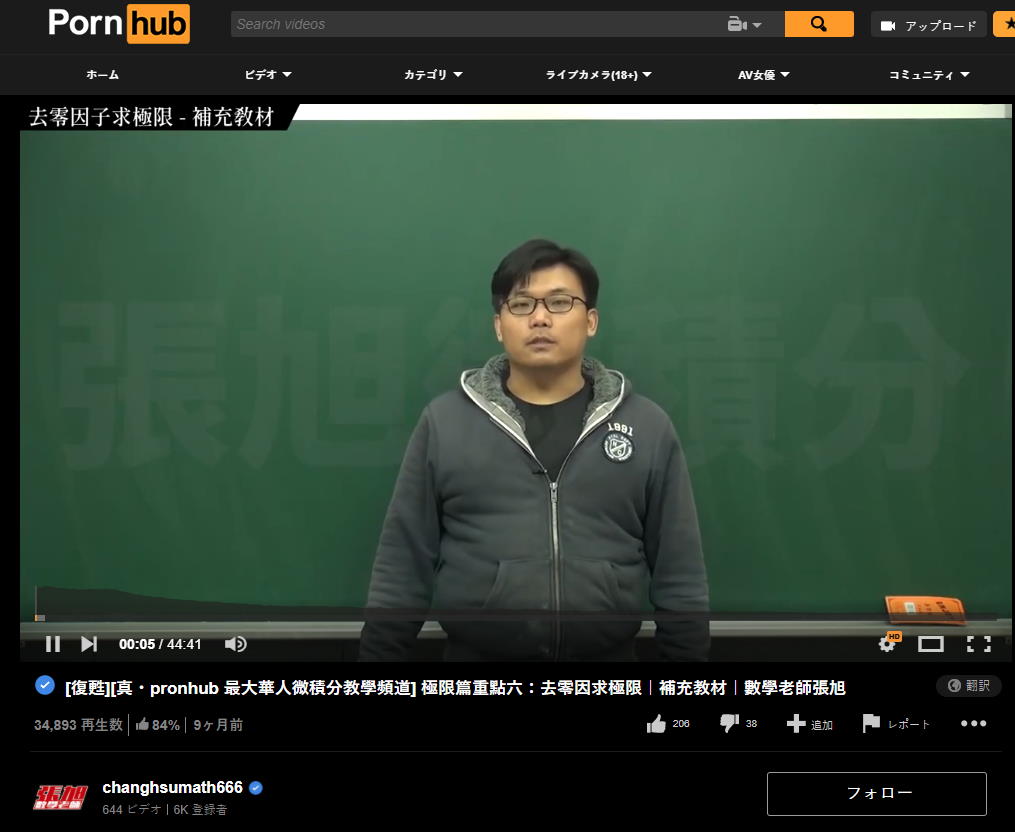Viewport: 1015px width, 832px height.
Task: Open the changhsumath666 channel link
Action: tap(172, 788)
